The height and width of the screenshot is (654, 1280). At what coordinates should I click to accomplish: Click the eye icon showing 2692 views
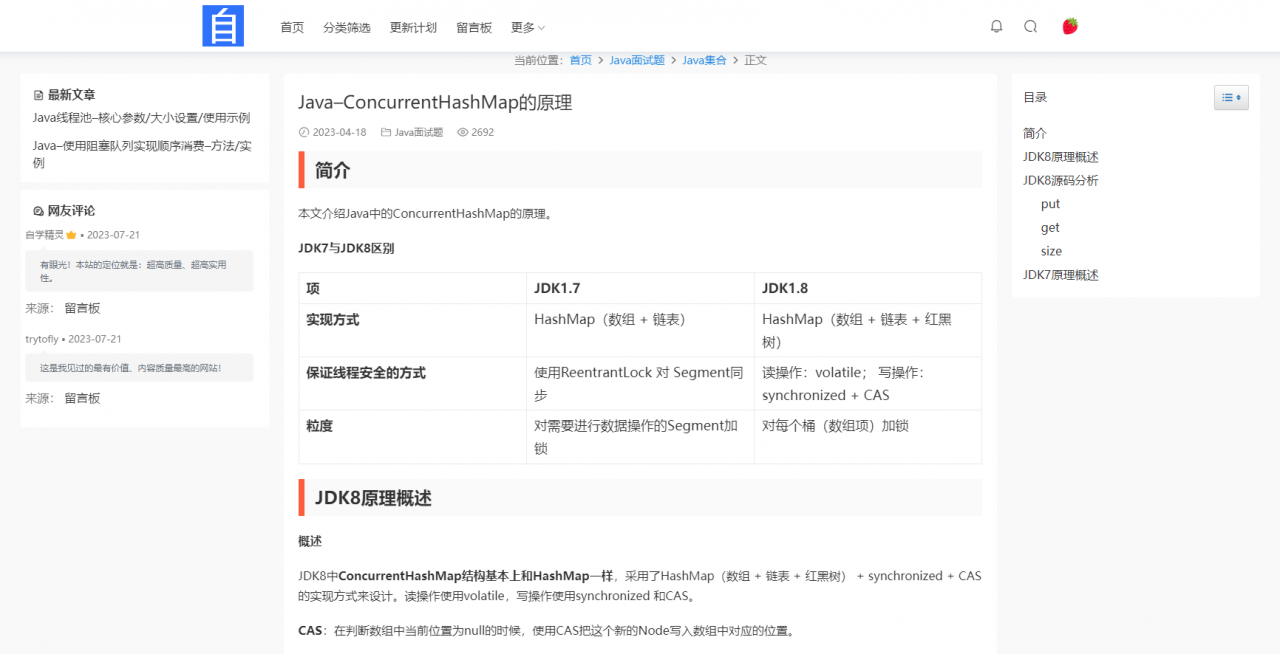pyautogui.click(x=462, y=131)
